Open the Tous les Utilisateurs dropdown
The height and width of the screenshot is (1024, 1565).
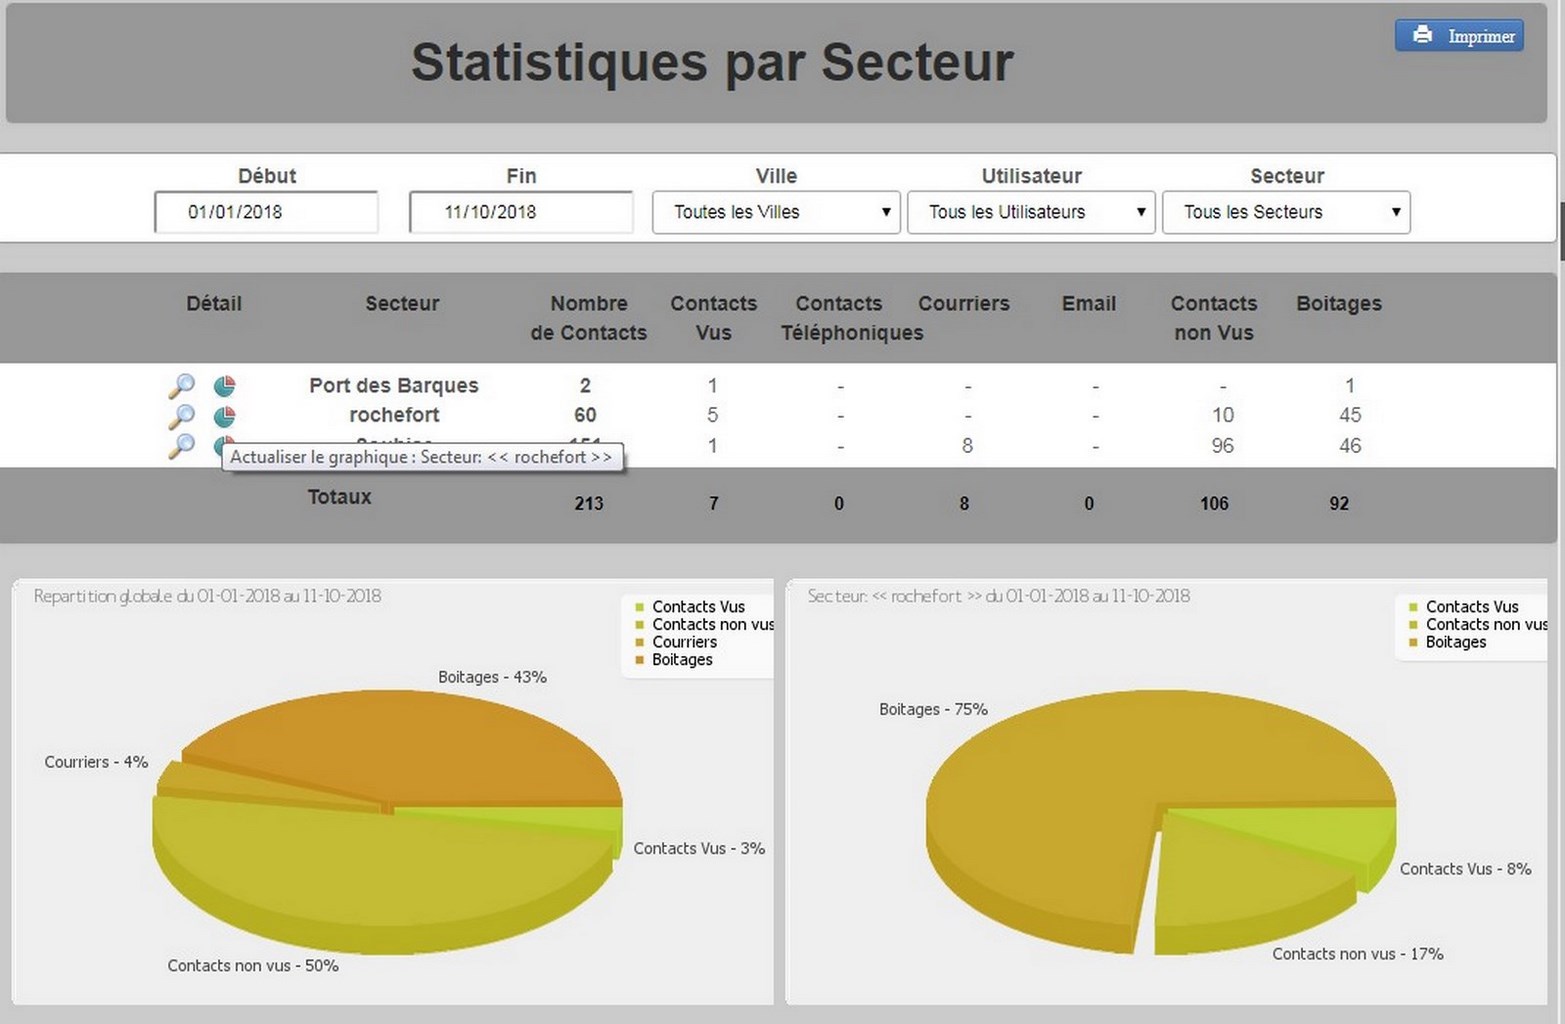pyautogui.click(x=1031, y=212)
